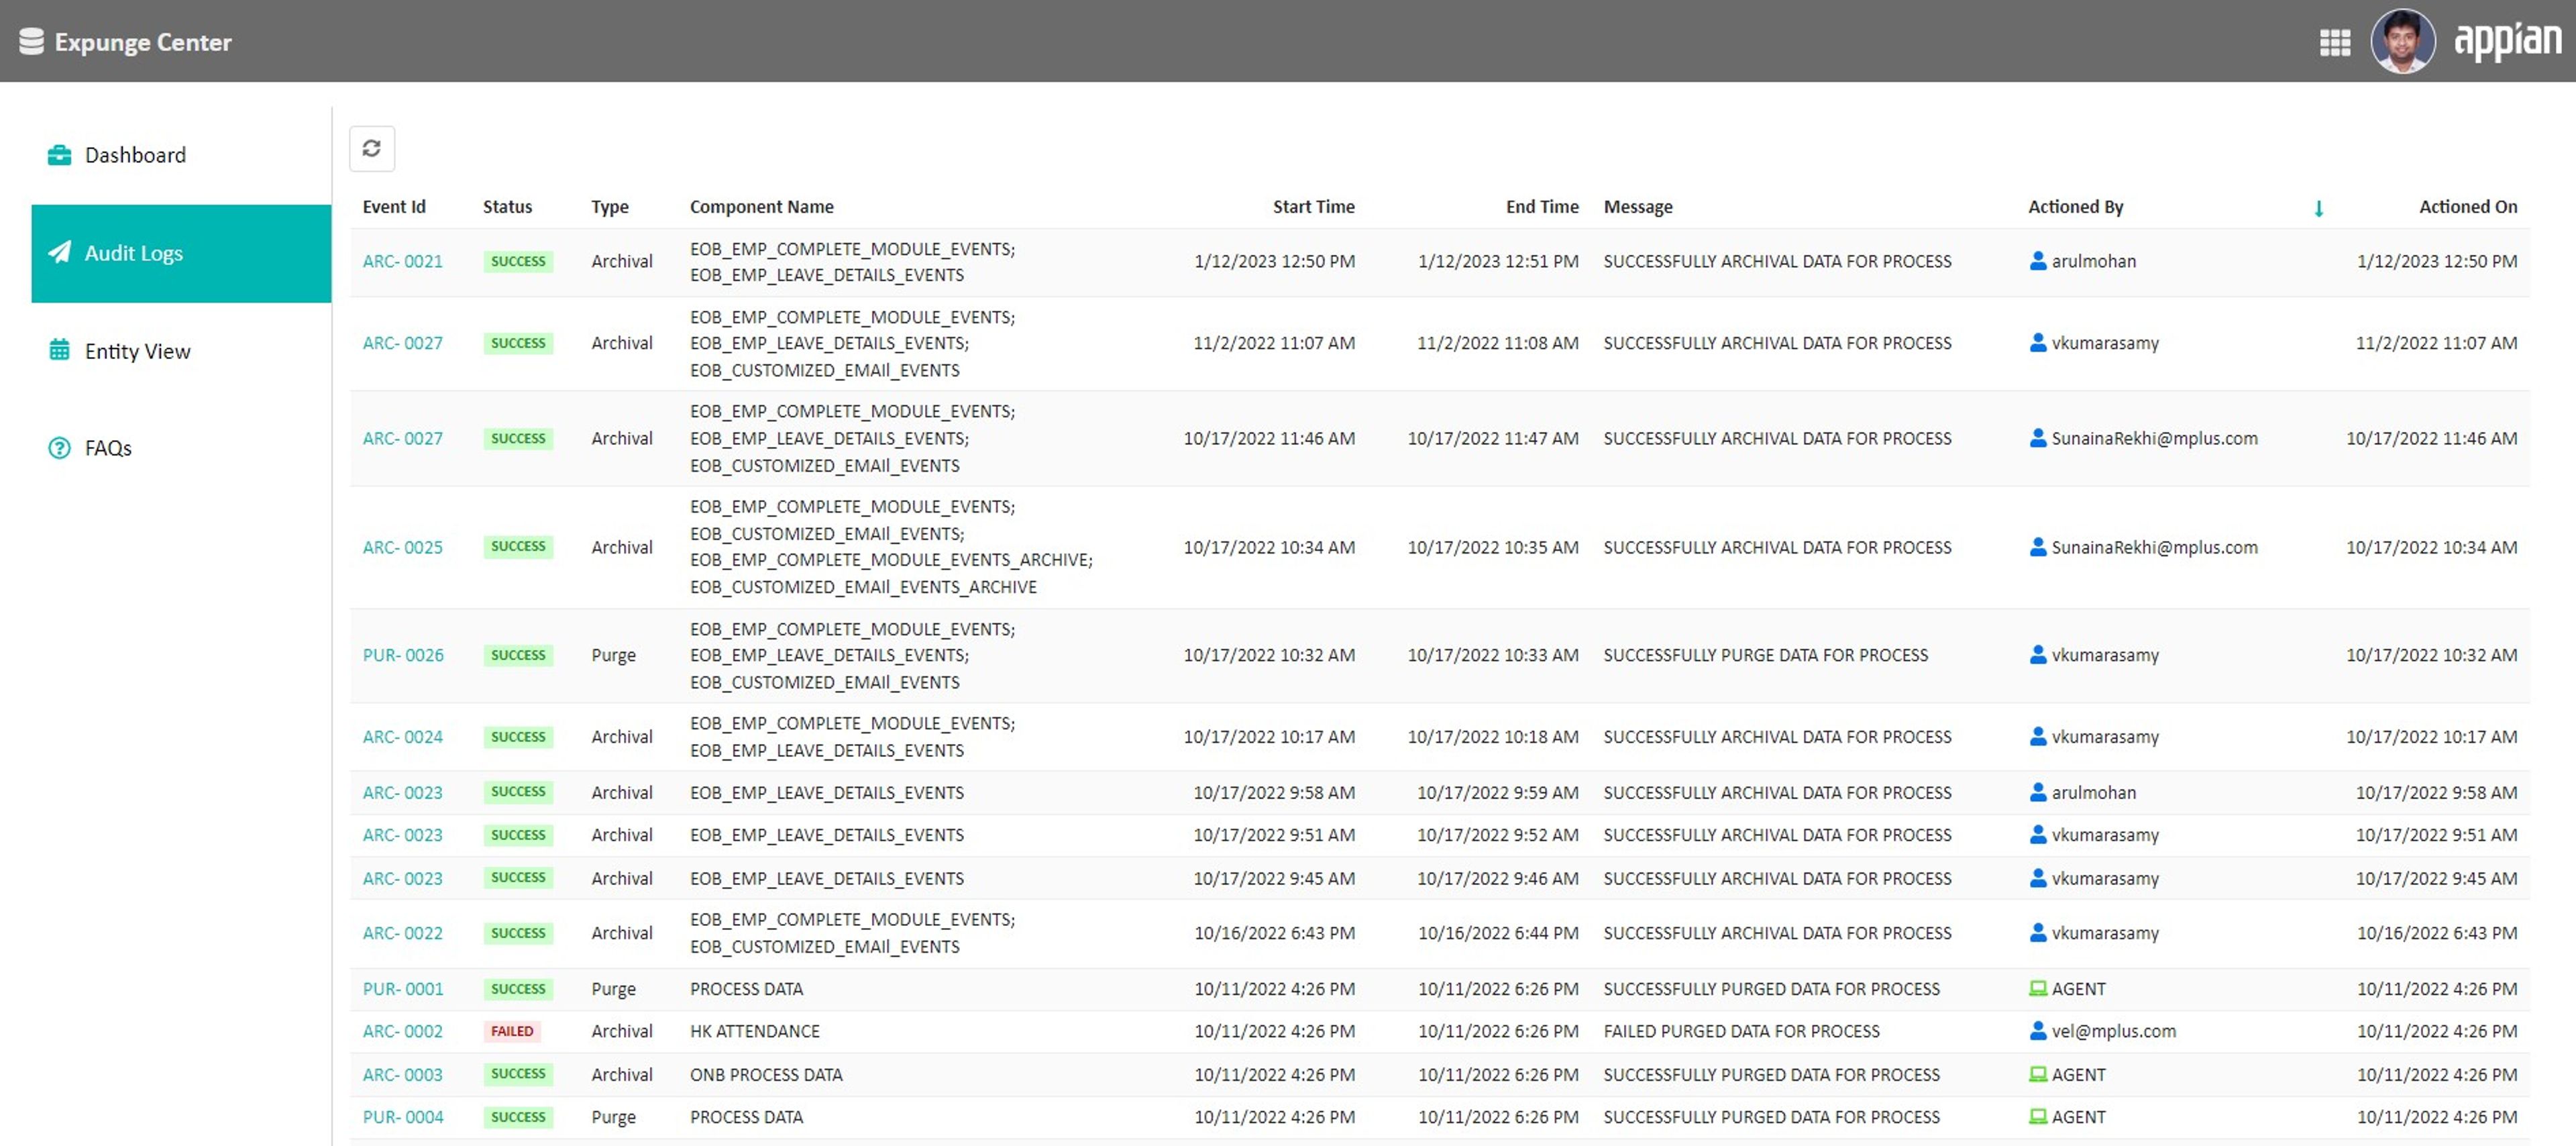Open event link ARC- 0021
This screenshot has width=2576, height=1146.
click(402, 261)
